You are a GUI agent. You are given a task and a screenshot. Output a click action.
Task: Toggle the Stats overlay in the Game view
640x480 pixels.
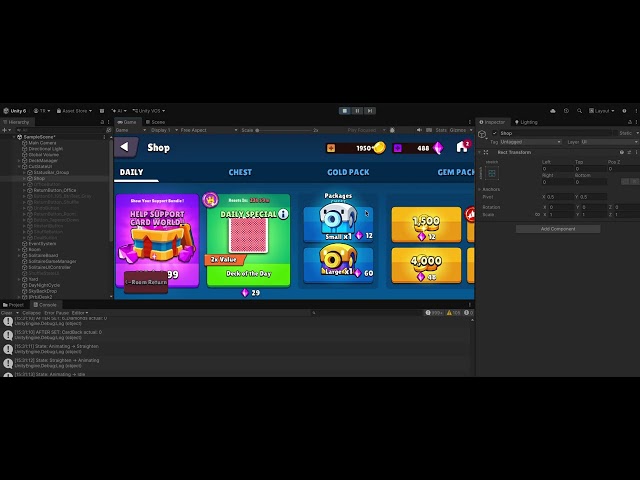(x=441, y=130)
